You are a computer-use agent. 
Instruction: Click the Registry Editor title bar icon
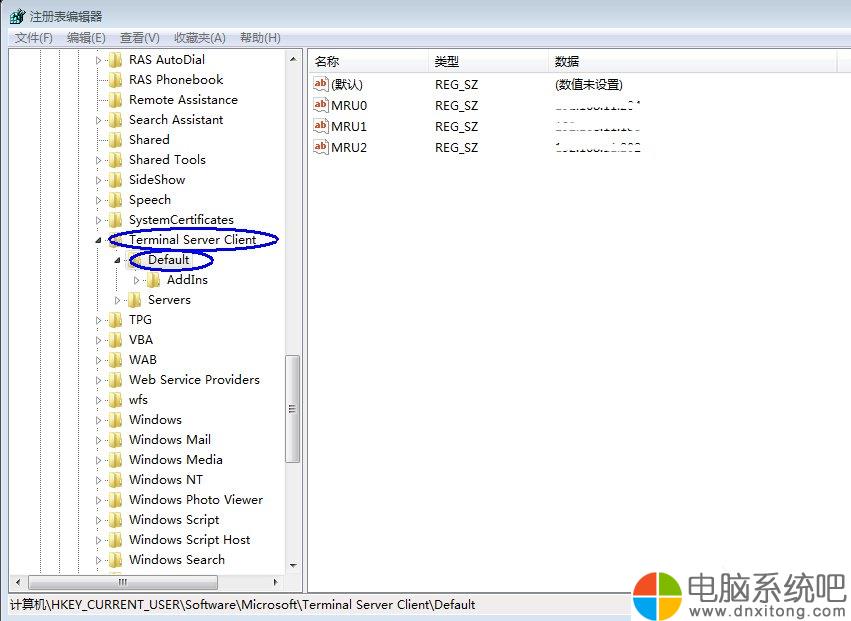pos(17,16)
